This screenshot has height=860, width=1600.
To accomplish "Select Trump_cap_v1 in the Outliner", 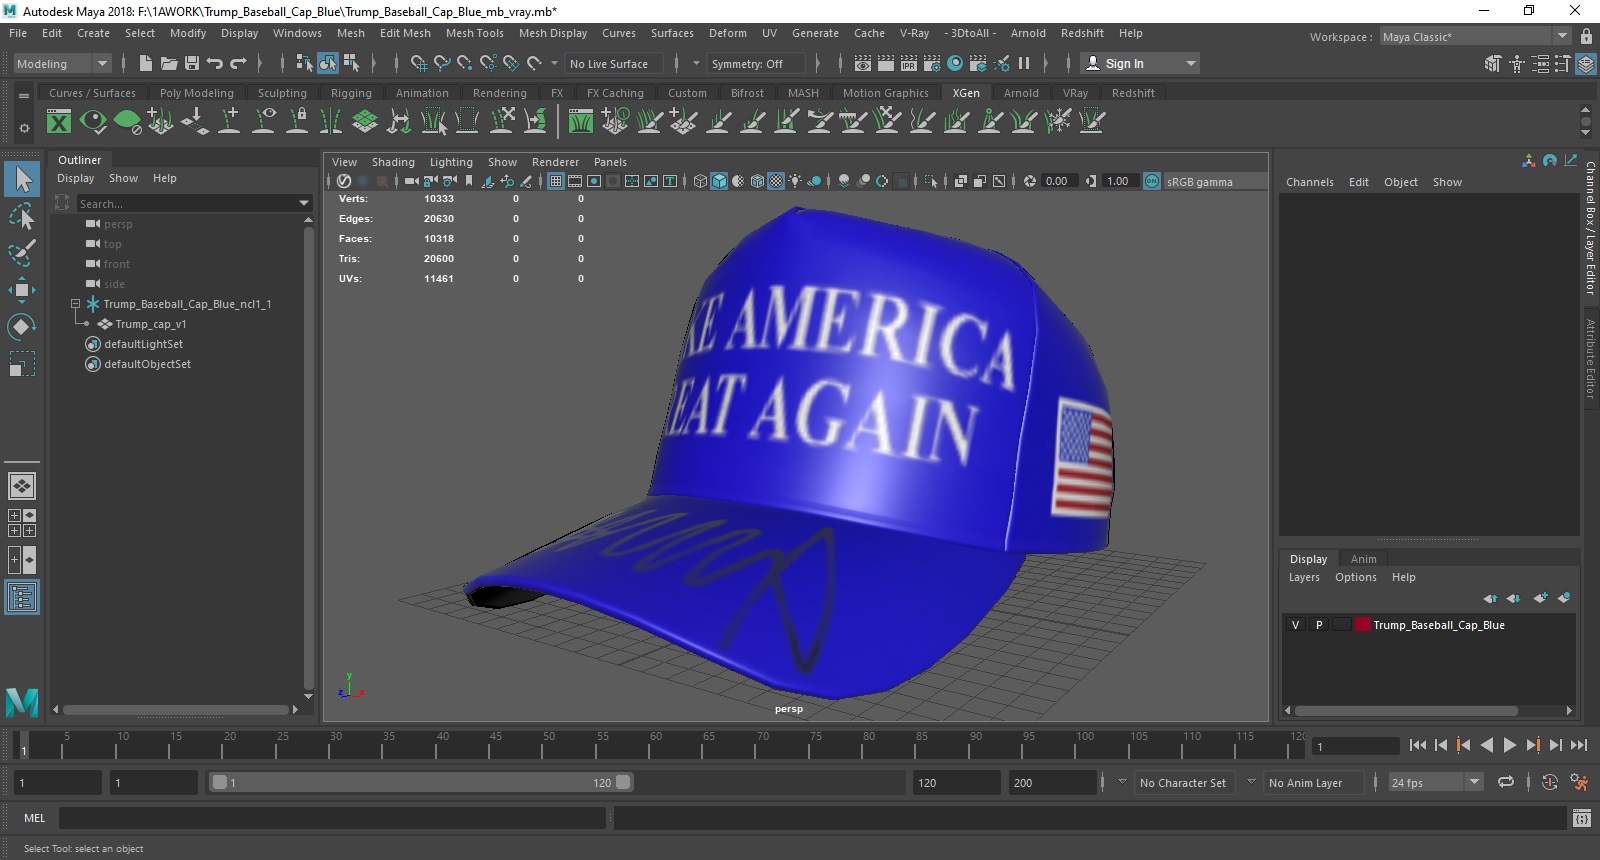I will pos(150,324).
